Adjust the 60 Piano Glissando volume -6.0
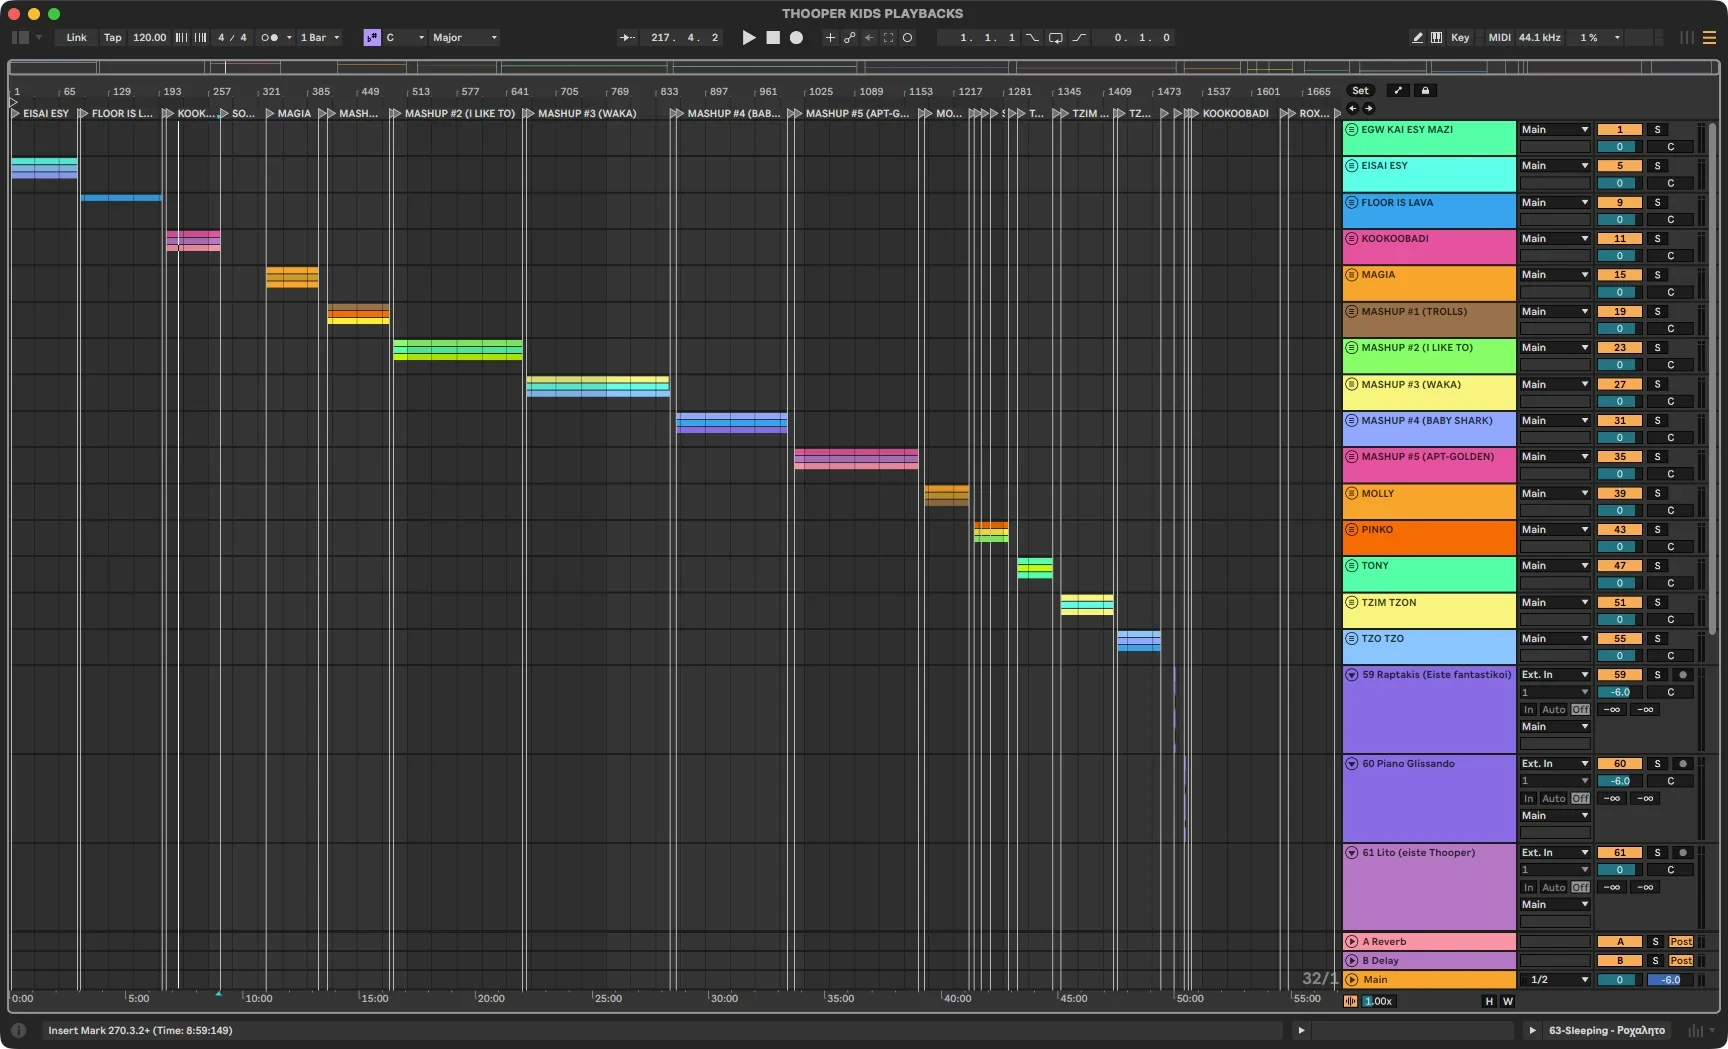 (1620, 782)
